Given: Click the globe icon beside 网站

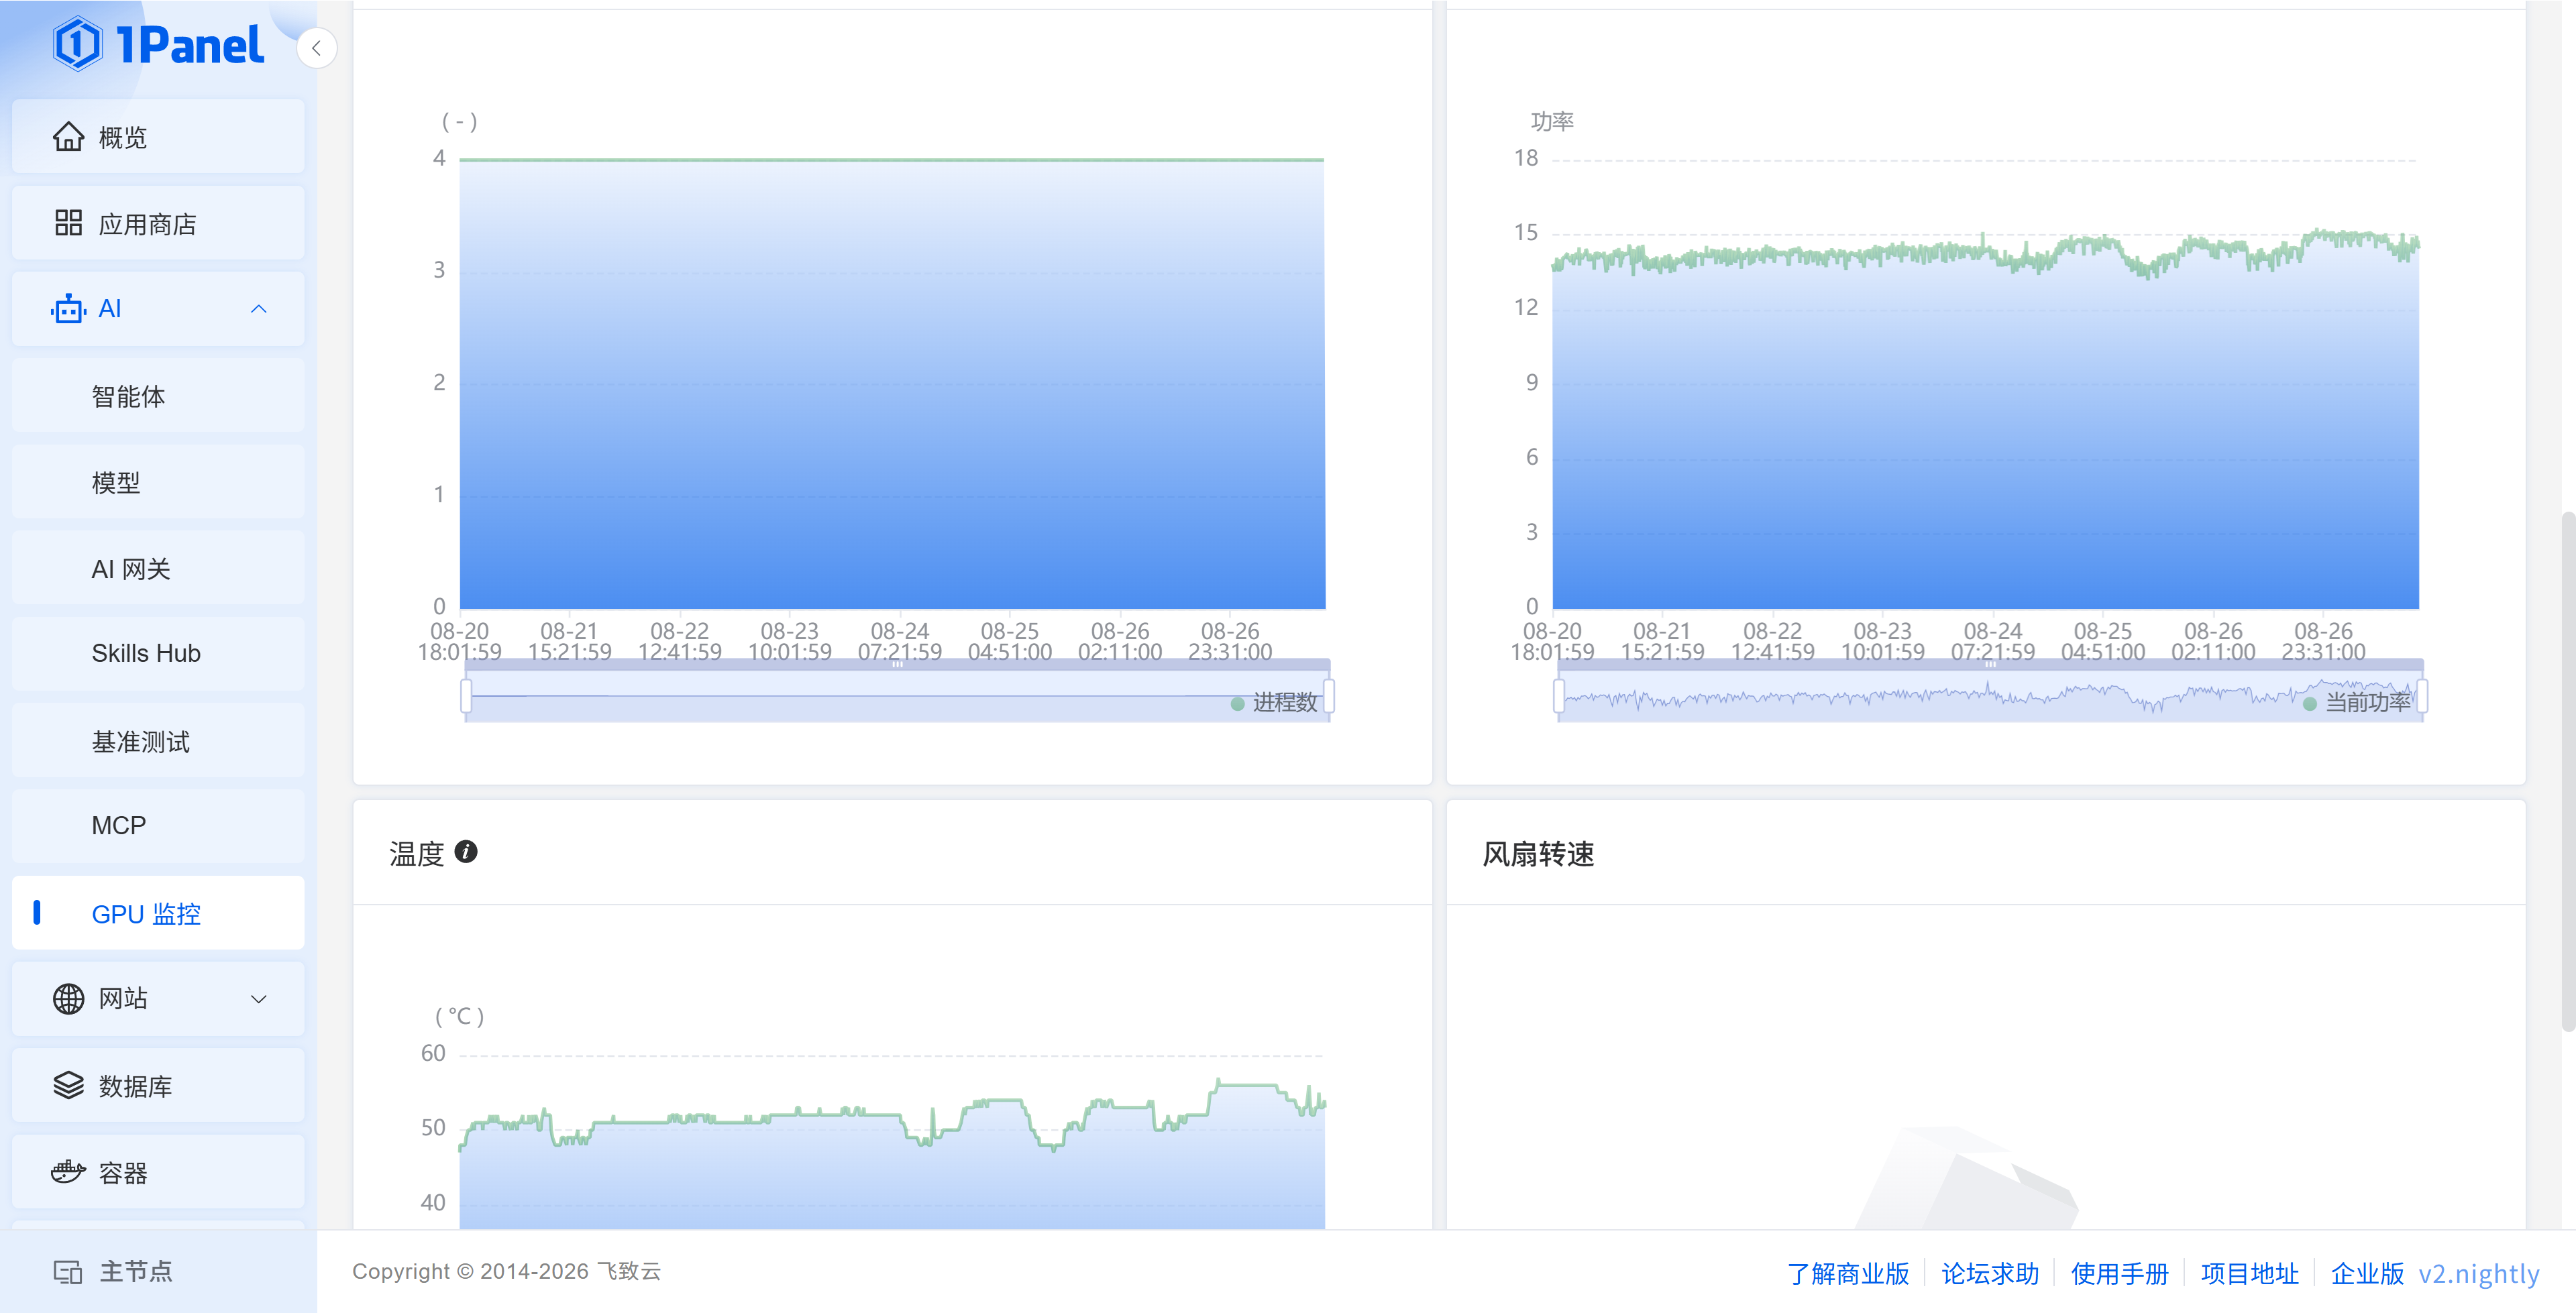Looking at the screenshot, I should point(69,998).
